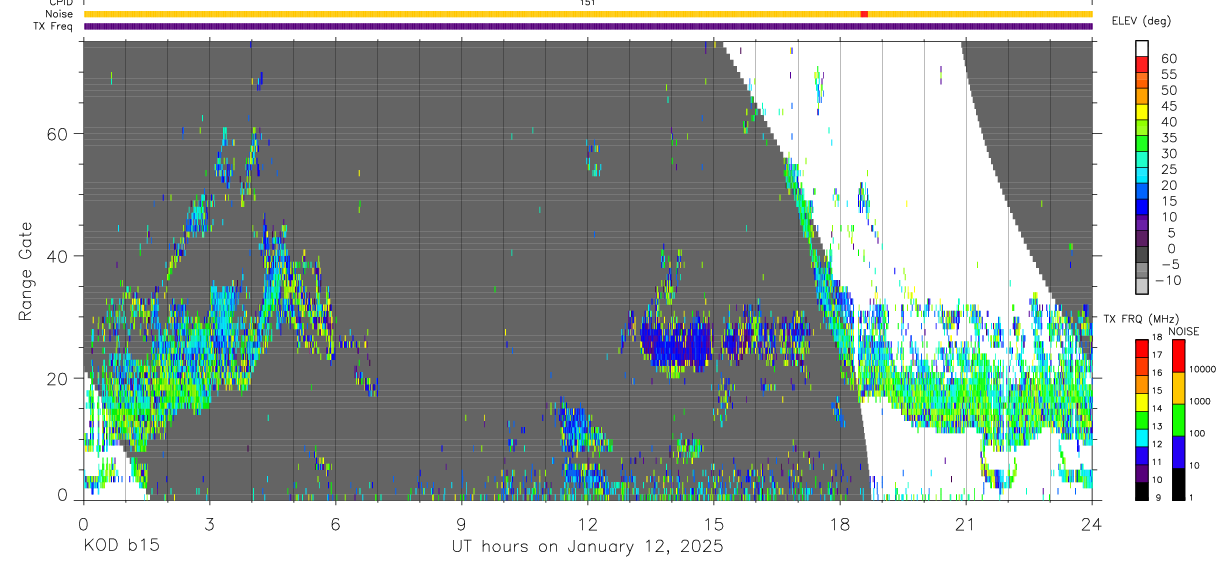Click hour tick label '9' on time axis
The width and height of the screenshot is (1228, 567).
coord(461,523)
